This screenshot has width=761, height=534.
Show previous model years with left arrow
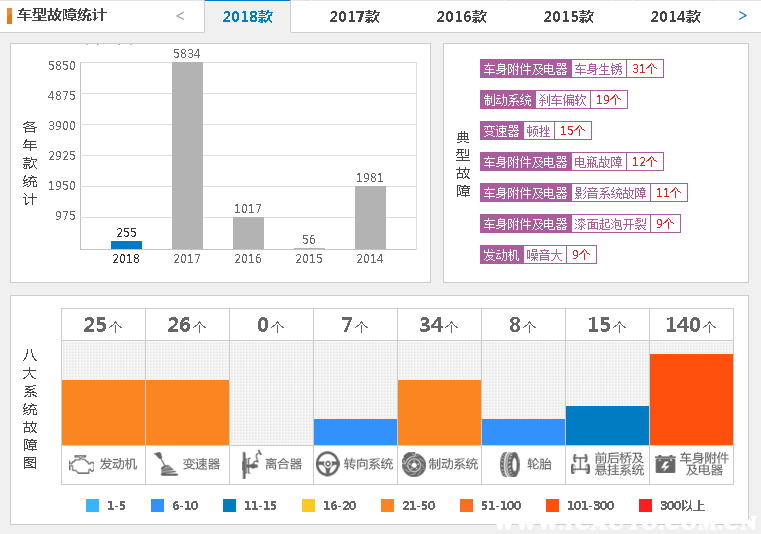click(x=180, y=16)
